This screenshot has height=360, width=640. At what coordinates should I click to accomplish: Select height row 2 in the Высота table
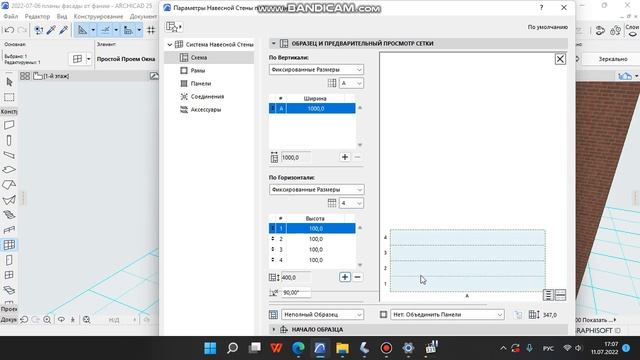pyautogui.click(x=312, y=239)
